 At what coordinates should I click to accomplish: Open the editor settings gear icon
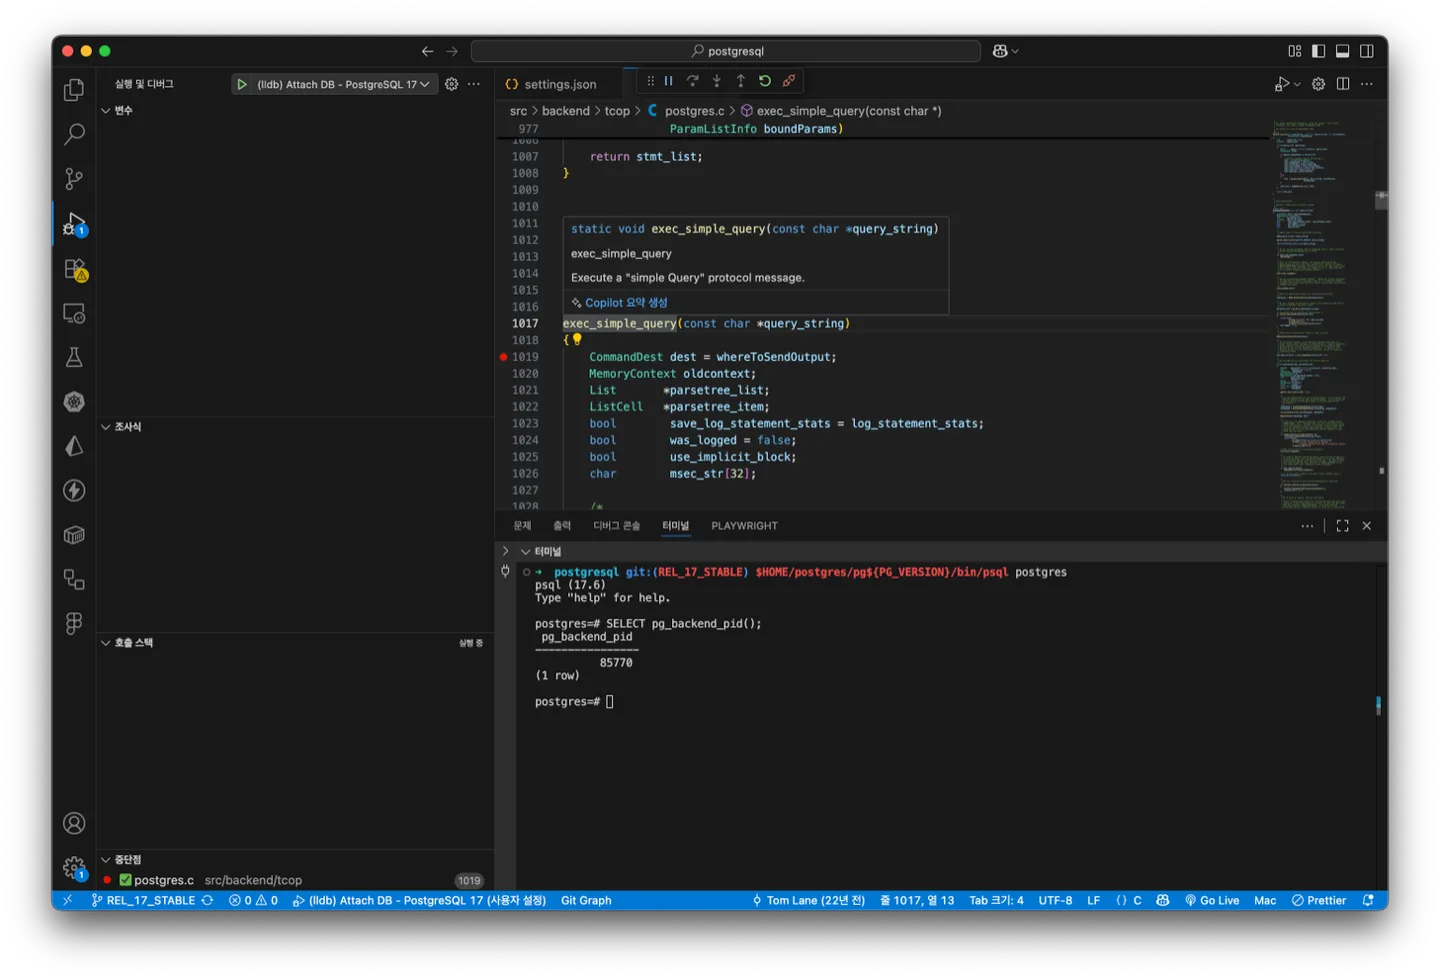(x=1318, y=84)
